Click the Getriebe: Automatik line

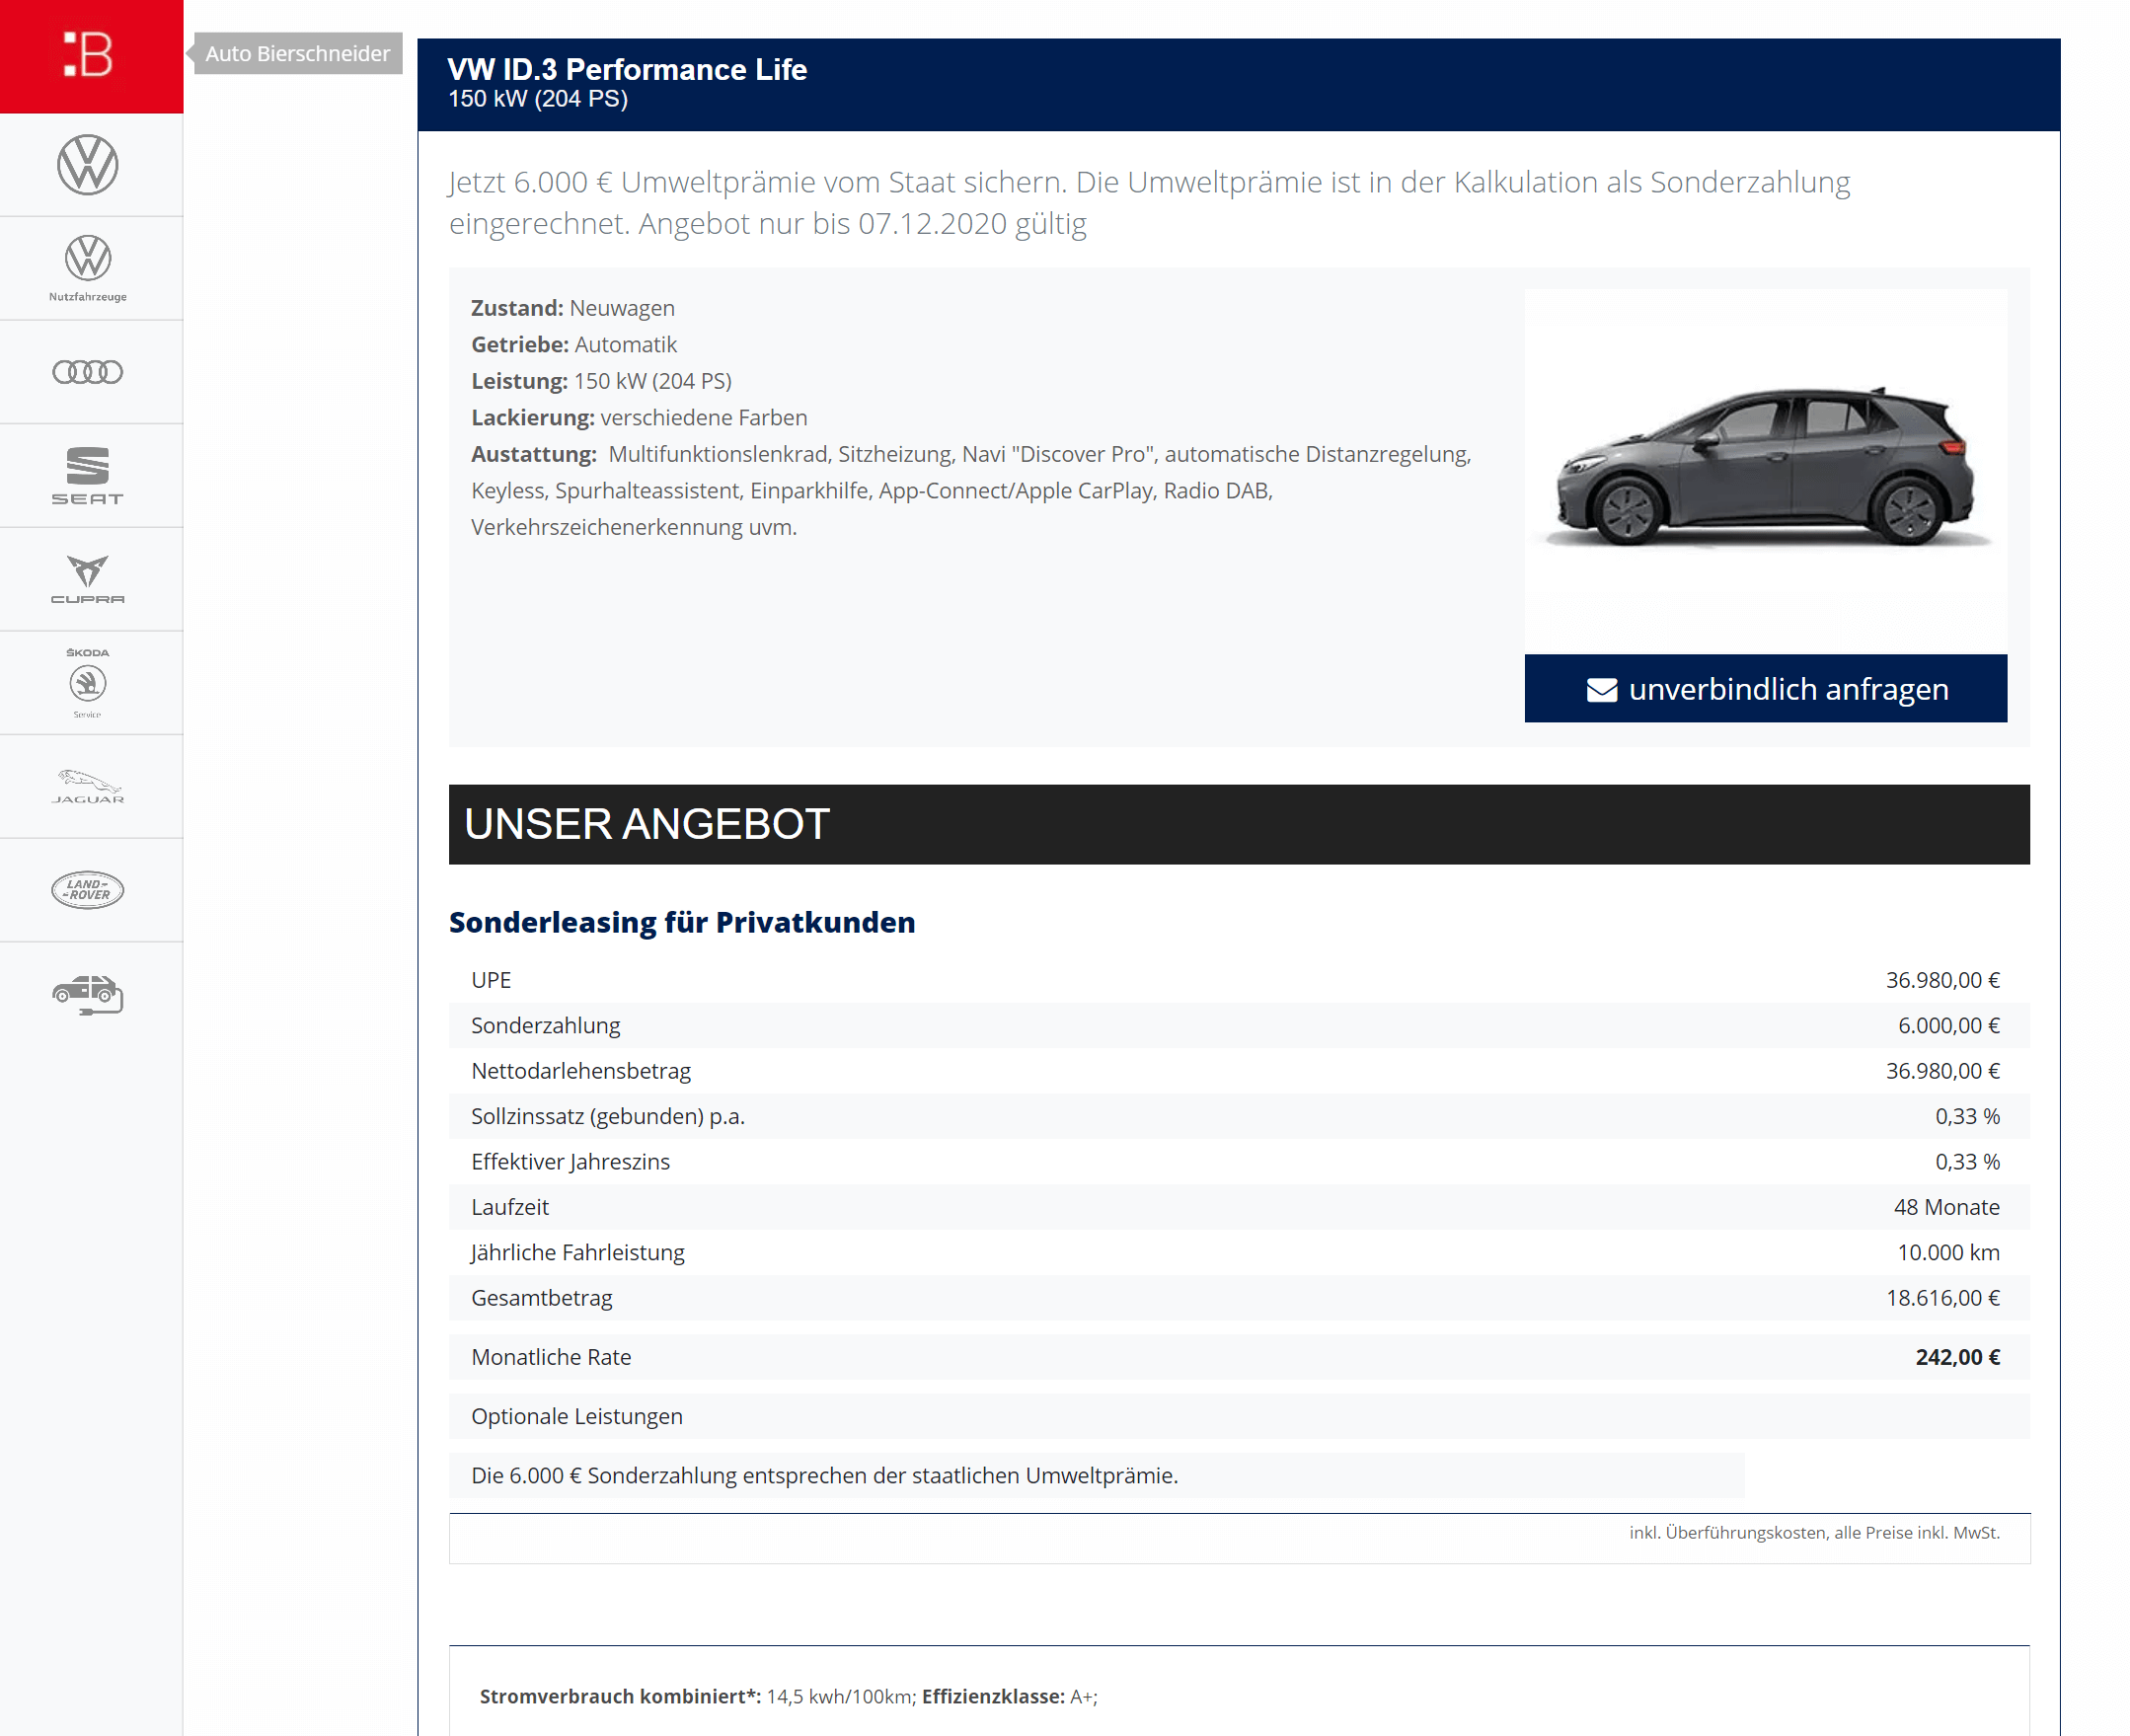pyautogui.click(x=574, y=345)
